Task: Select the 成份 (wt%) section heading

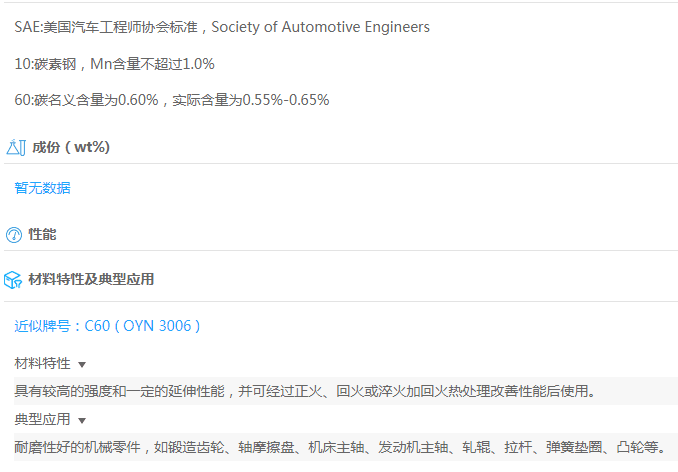Action: [x=70, y=147]
